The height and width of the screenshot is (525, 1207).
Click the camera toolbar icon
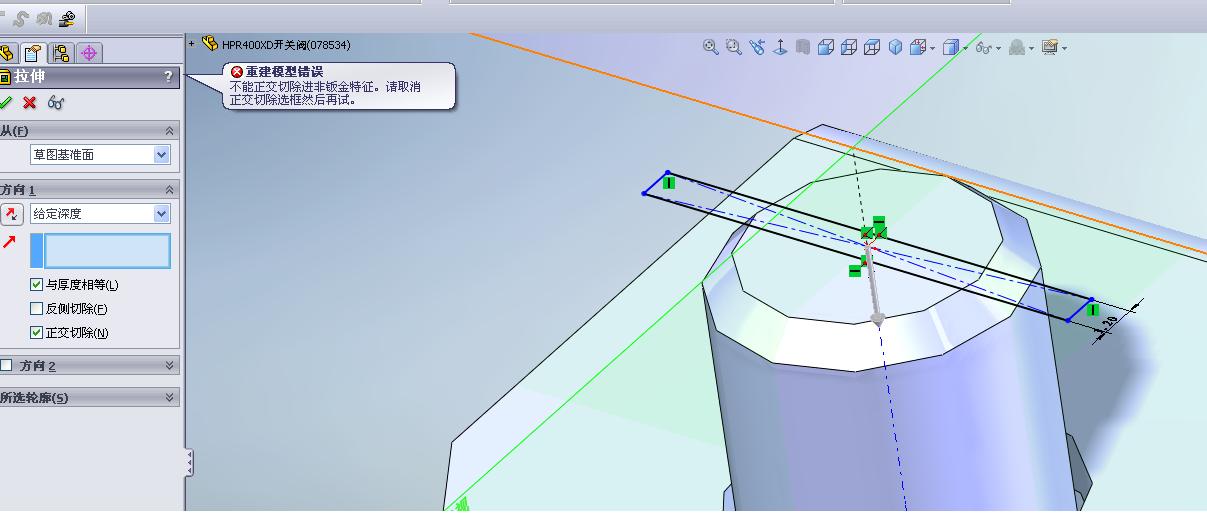[66, 18]
